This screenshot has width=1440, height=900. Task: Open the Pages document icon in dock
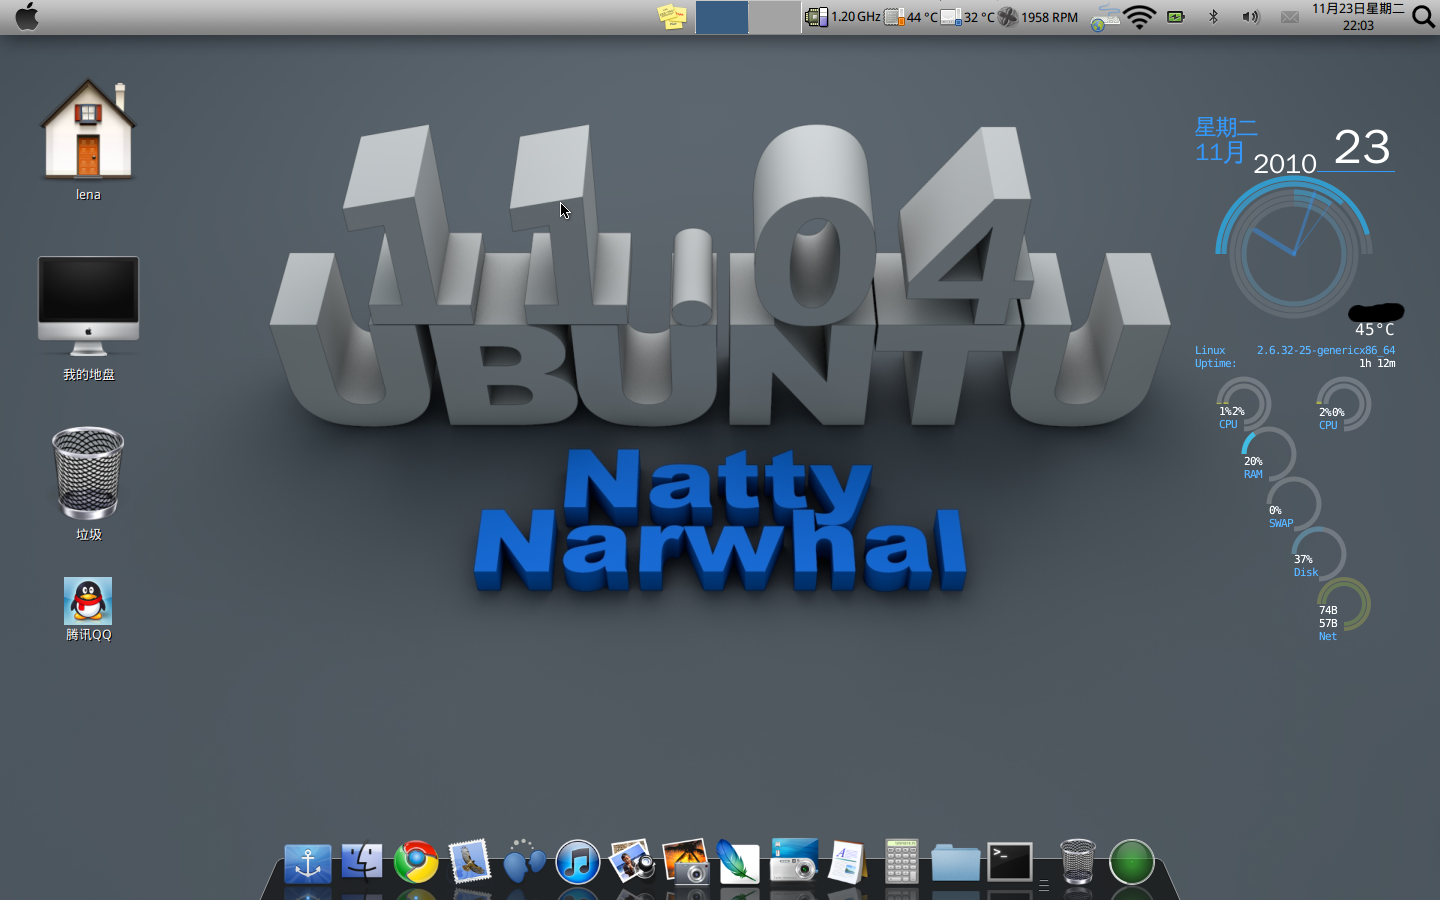[x=847, y=862]
